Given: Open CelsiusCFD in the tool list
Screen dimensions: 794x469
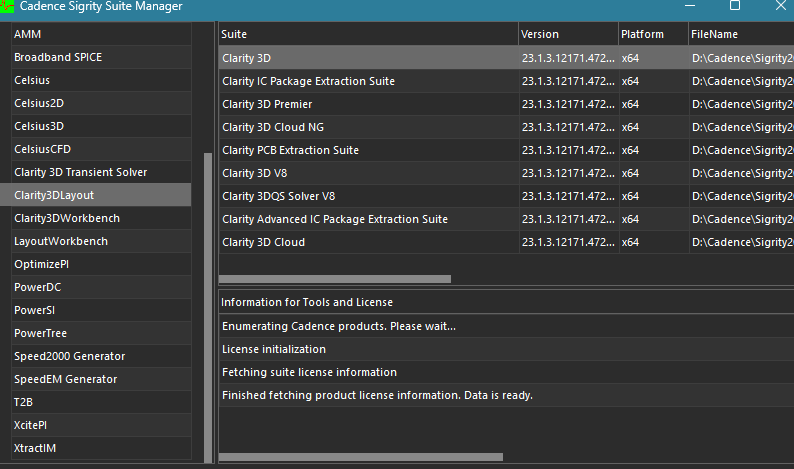Looking at the screenshot, I should tap(101, 149).
